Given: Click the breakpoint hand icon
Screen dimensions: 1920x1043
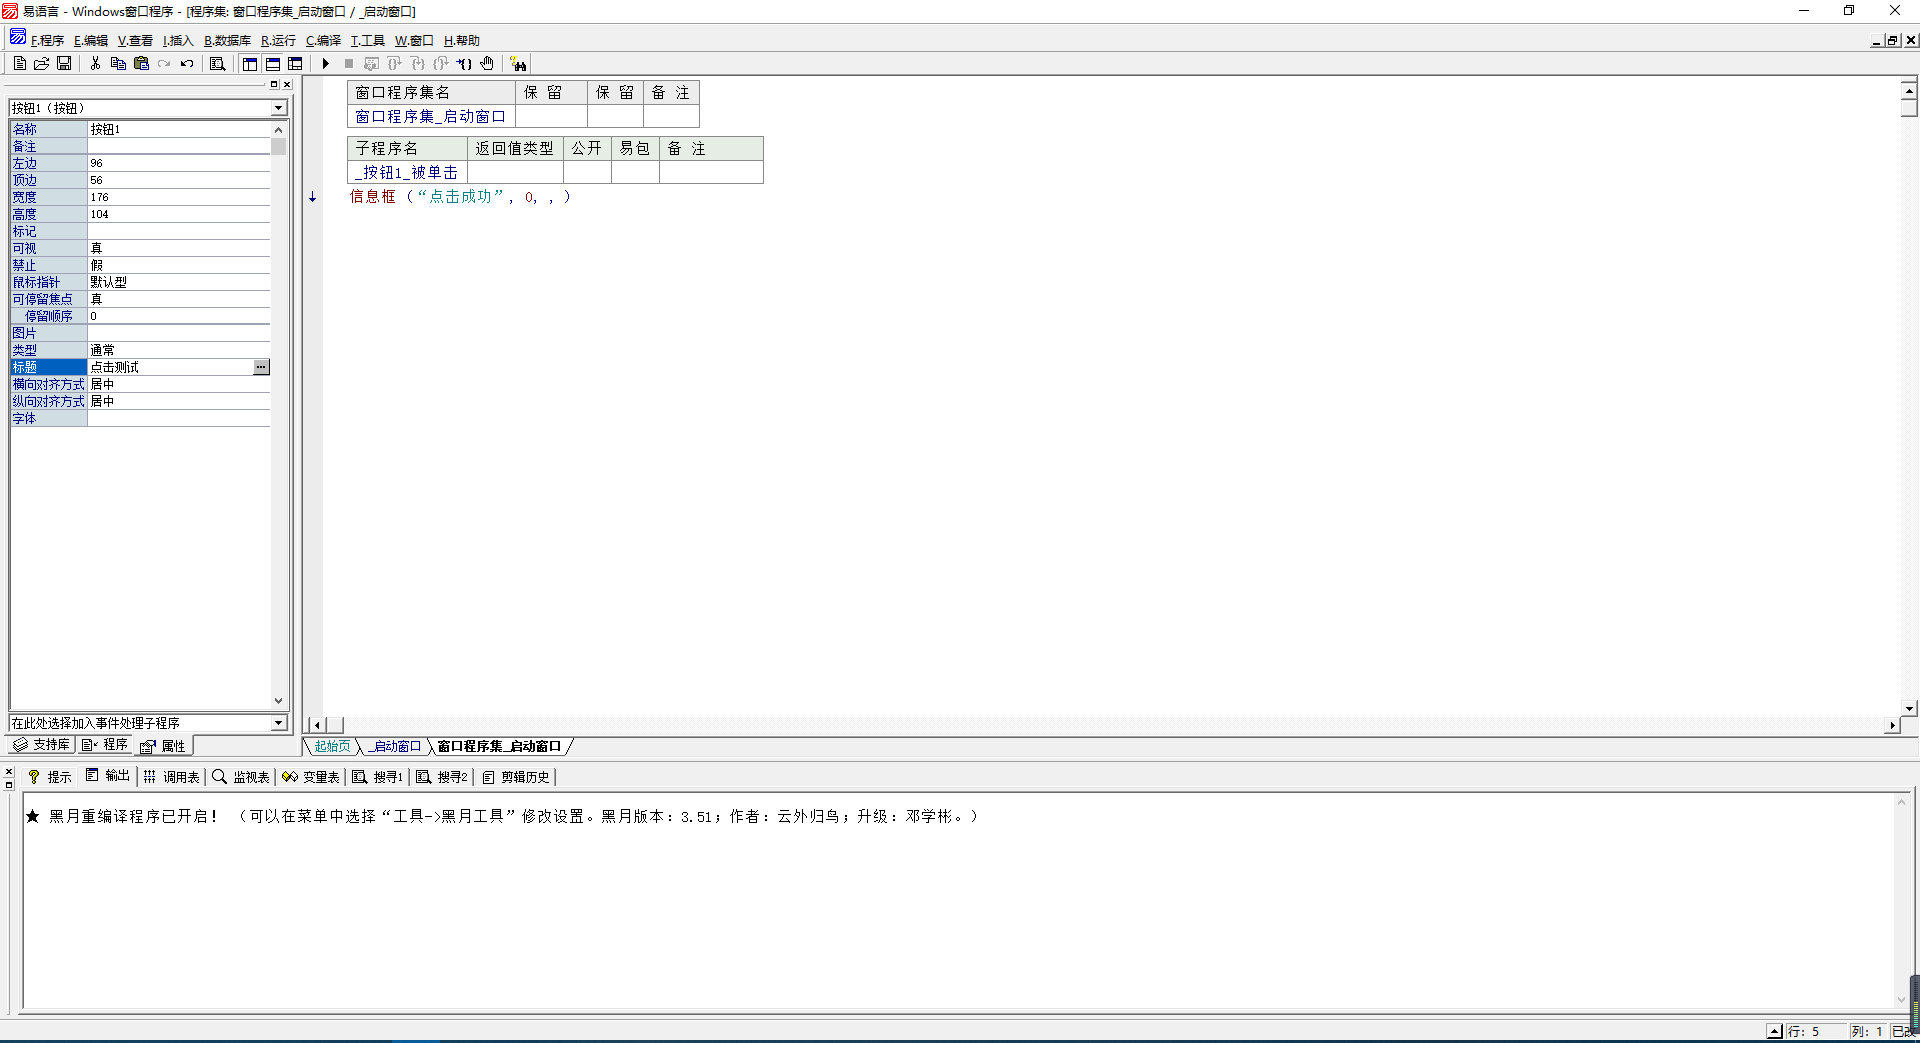Looking at the screenshot, I should (487, 63).
